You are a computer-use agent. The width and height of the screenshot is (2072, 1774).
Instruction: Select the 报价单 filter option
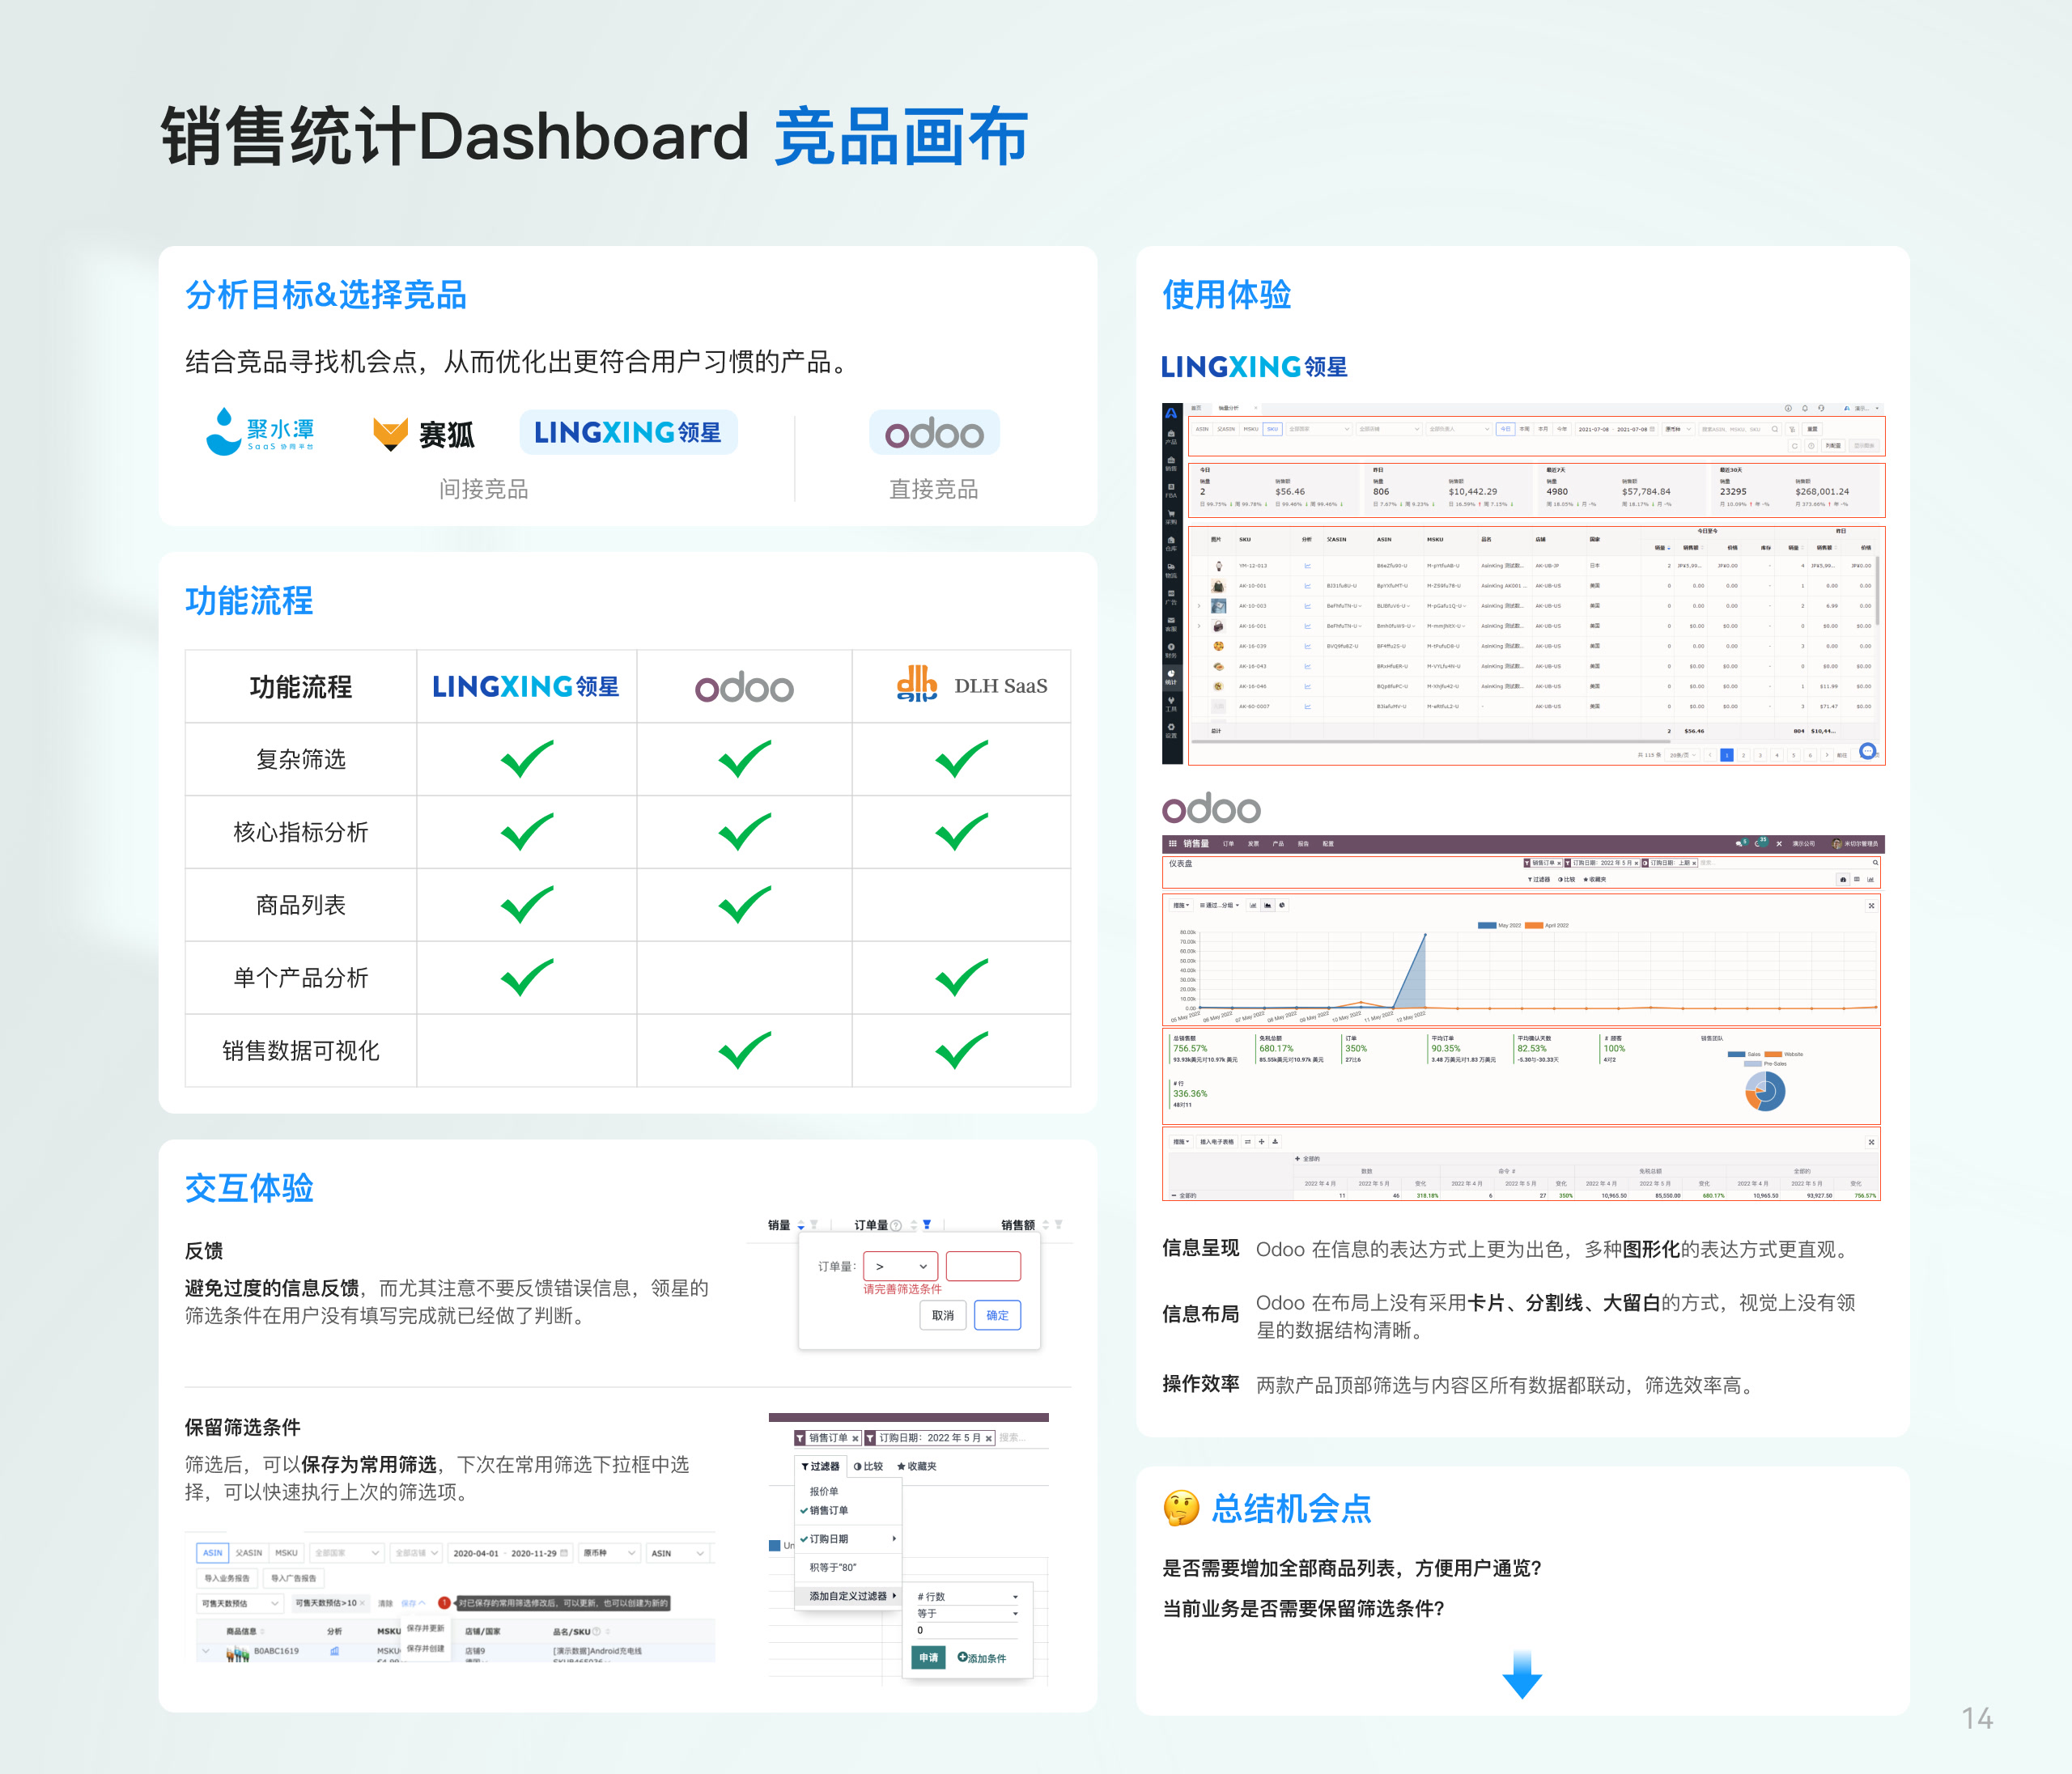824,1491
